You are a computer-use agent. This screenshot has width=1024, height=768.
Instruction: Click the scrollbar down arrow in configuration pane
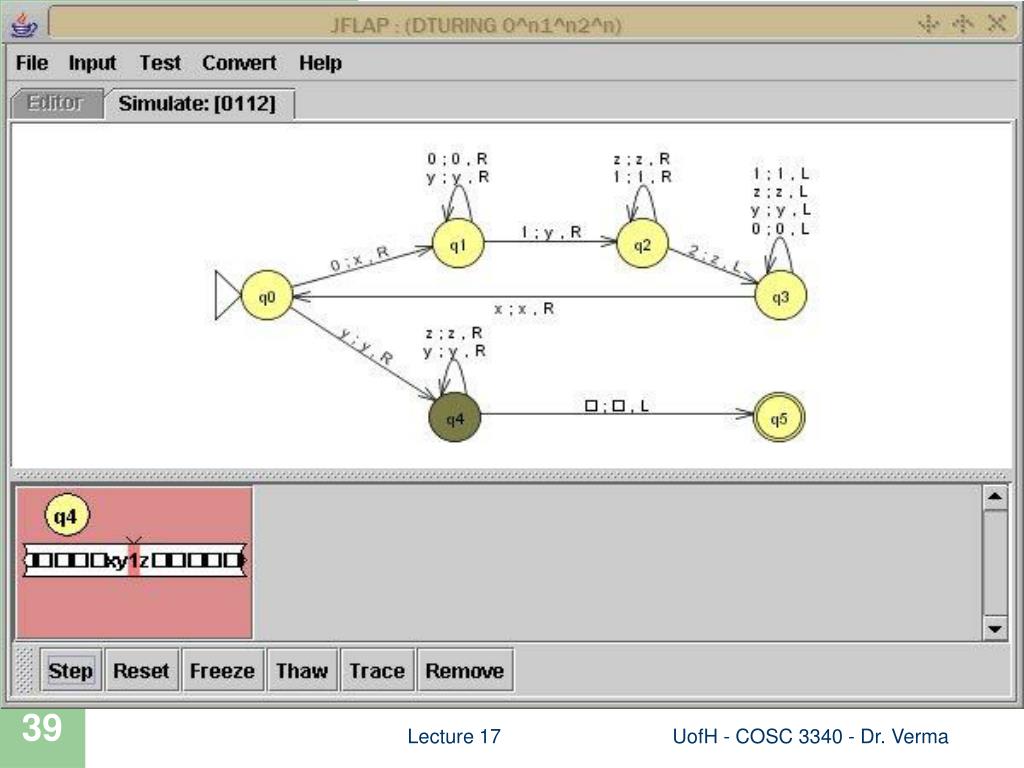click(x=995, y=628)
